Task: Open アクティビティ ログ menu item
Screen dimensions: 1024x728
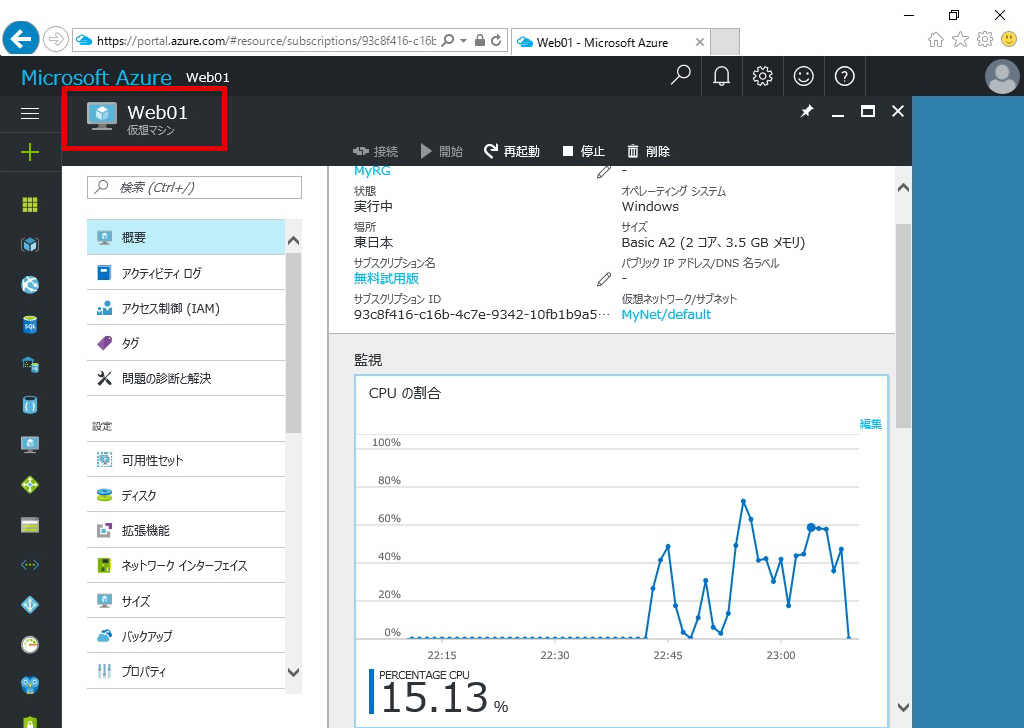Action: point(186,273)
